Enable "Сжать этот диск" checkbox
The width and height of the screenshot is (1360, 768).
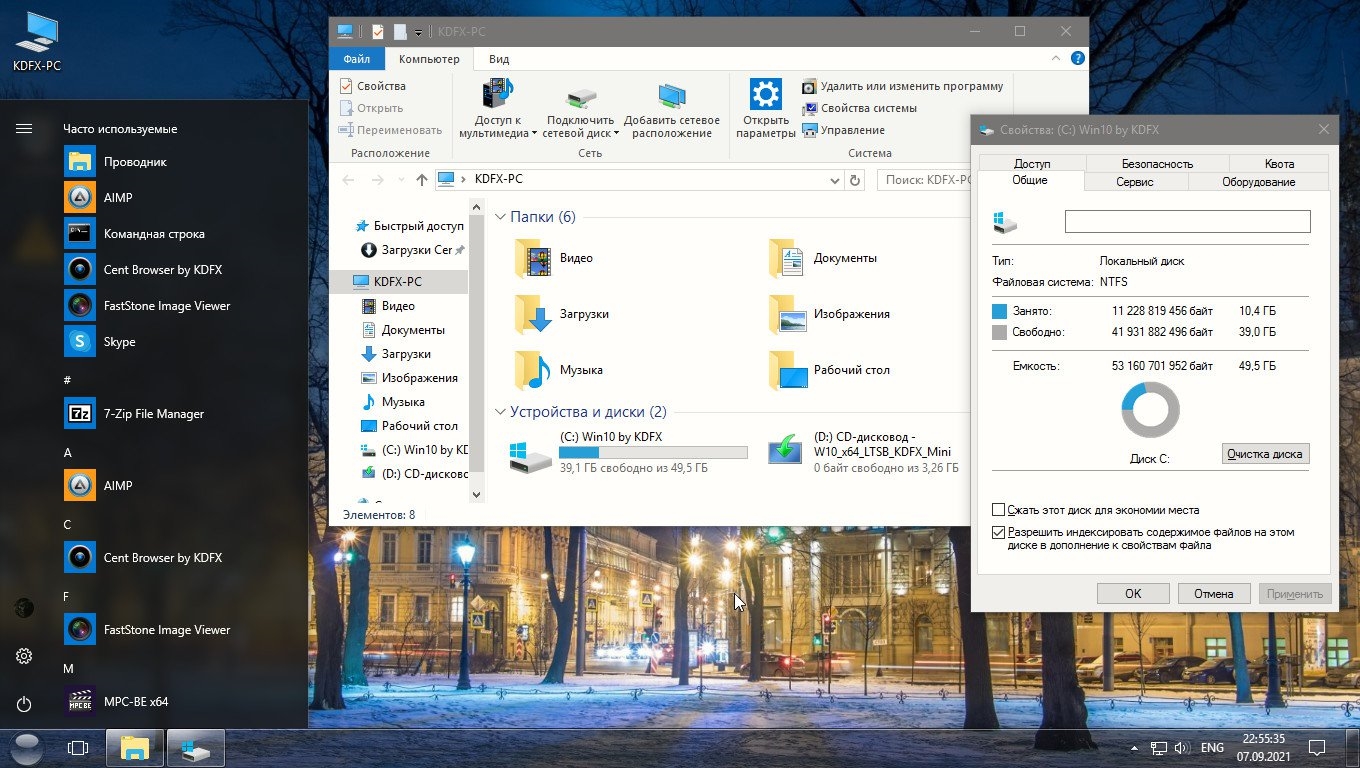(999, 510)
